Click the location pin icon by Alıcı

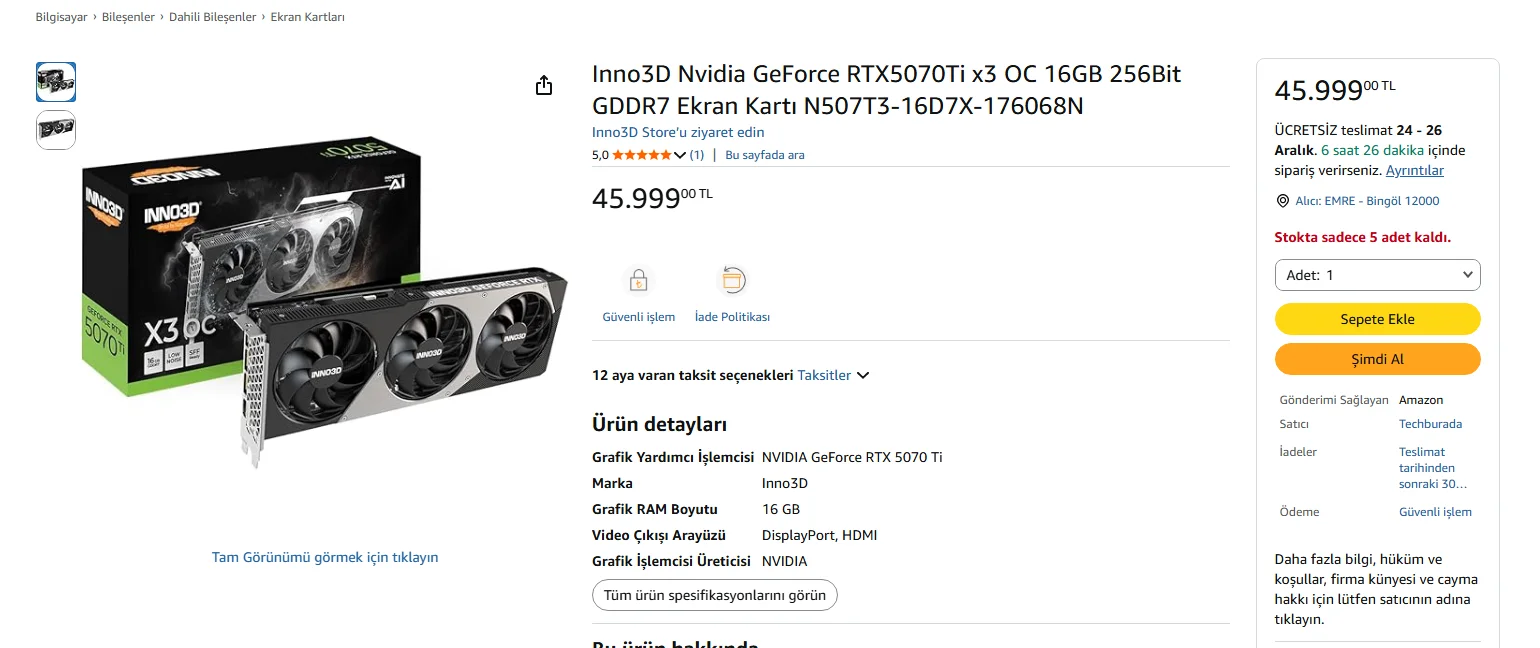tap(1283, 201)
